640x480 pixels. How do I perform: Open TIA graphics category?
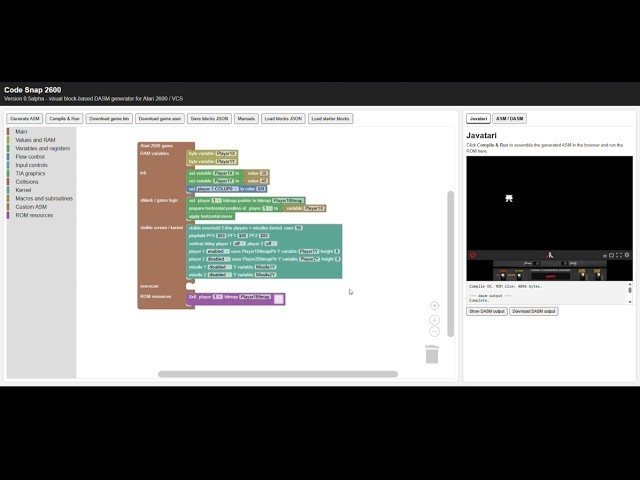pos(30,173)
